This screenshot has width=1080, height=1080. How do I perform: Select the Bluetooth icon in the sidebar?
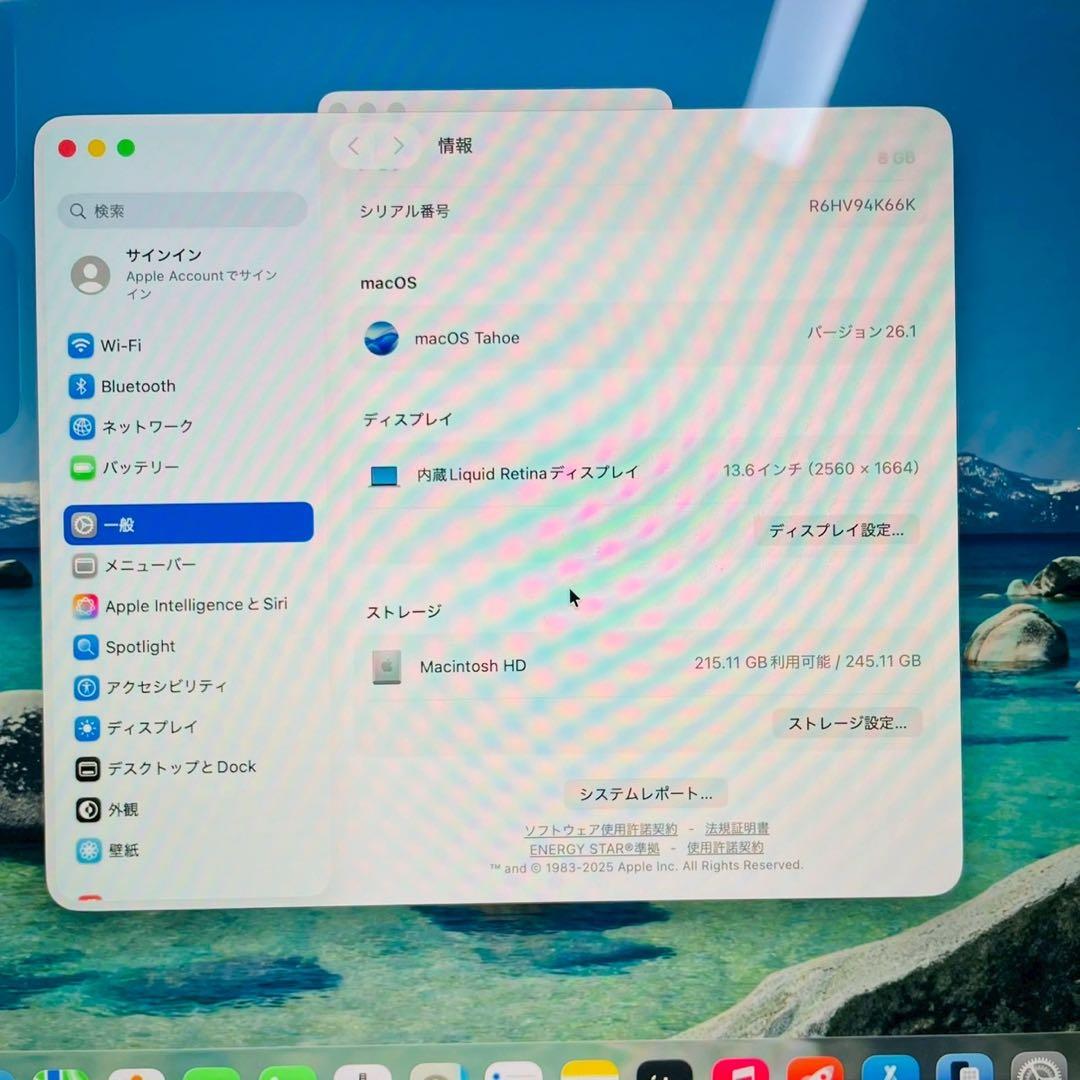pos(83,386)
